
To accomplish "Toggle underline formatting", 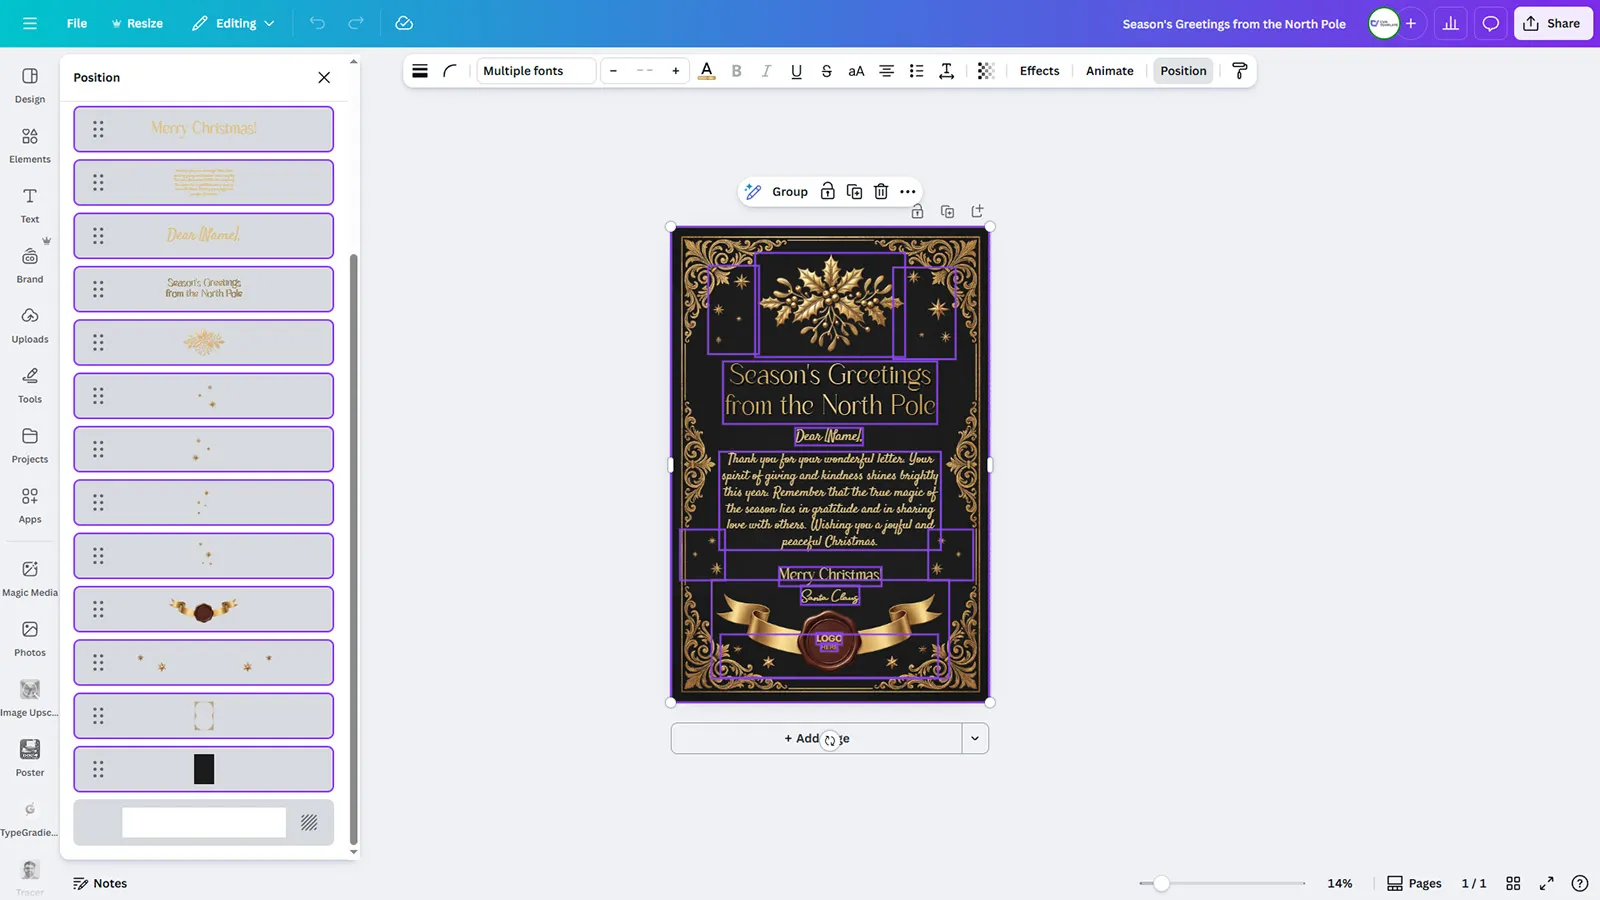I will (796, 71).
